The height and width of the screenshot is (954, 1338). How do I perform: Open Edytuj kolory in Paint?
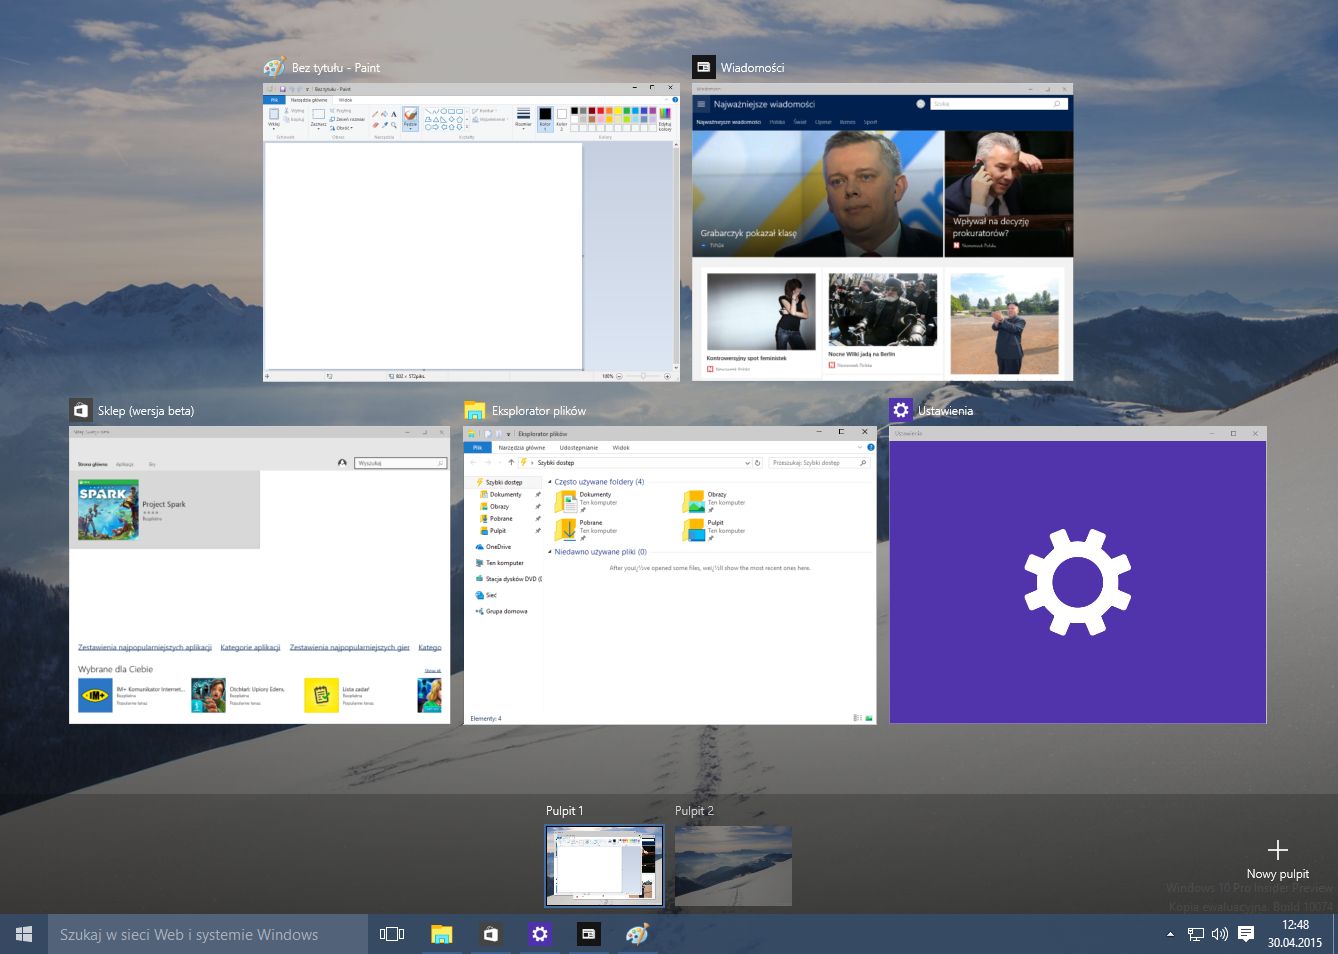[x=665, y=119]
